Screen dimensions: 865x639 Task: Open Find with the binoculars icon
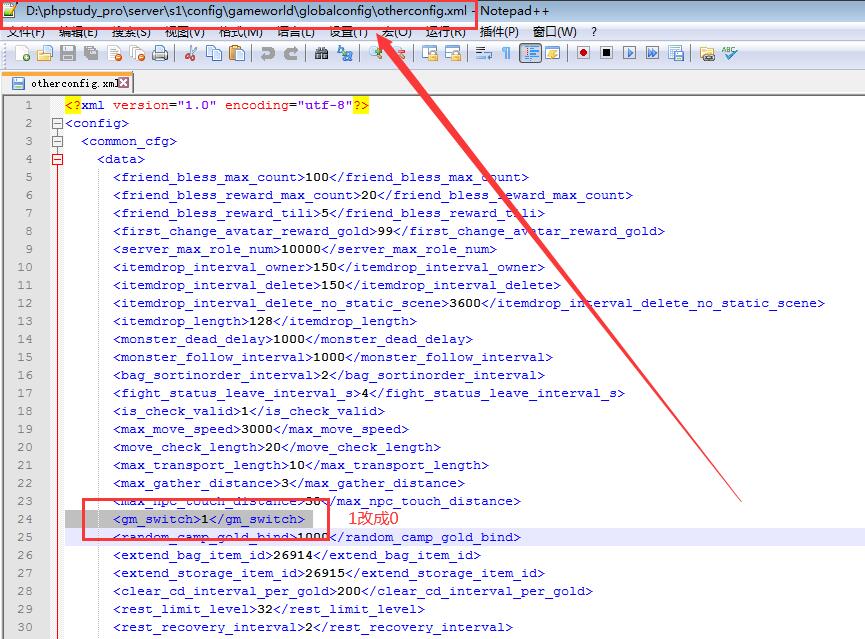tap(321, 53)
